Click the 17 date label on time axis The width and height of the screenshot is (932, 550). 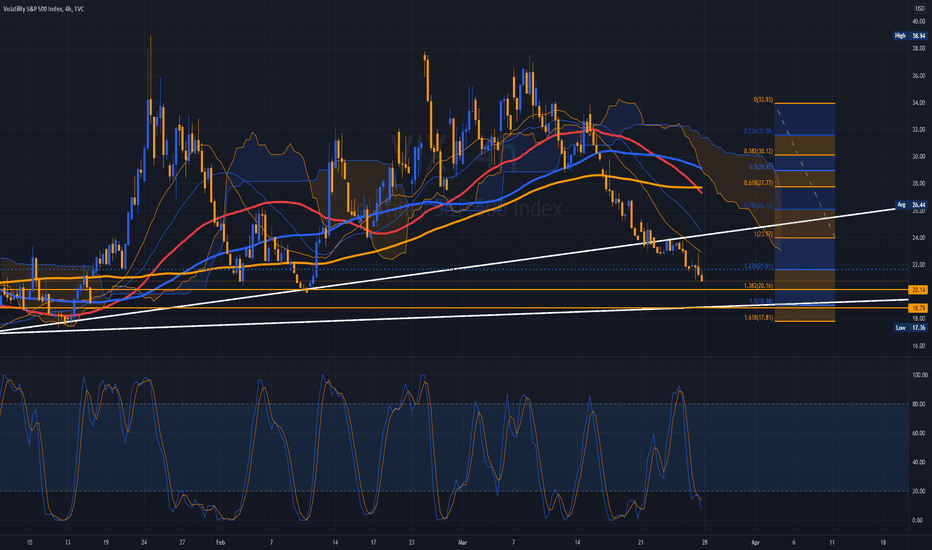point(374,542)
